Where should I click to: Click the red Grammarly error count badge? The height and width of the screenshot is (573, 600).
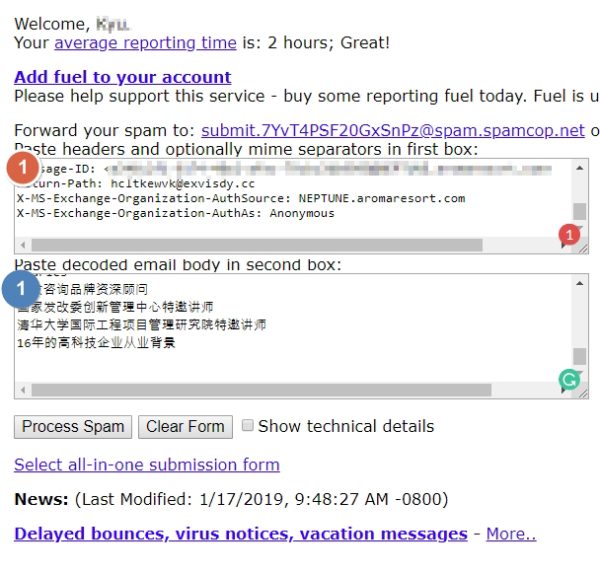click(568, 236)
